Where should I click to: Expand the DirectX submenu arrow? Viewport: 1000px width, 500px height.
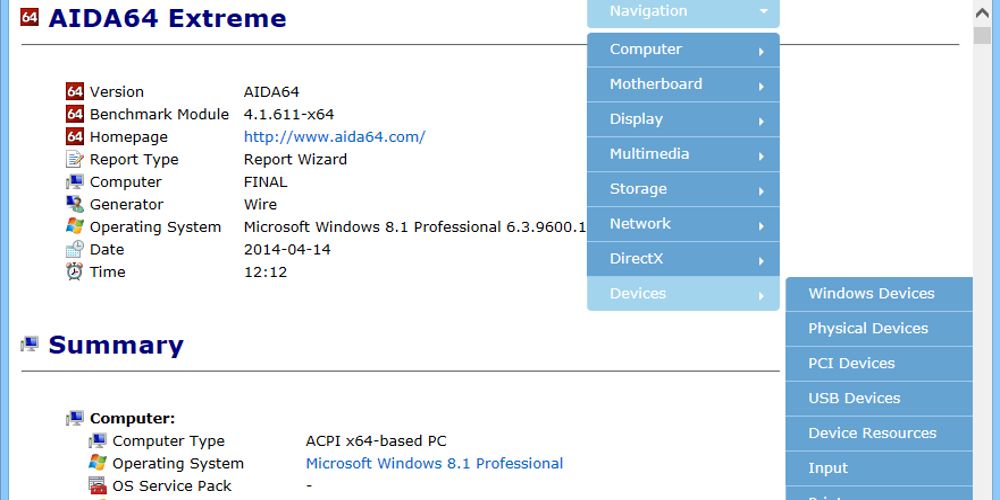coord(761,261)
